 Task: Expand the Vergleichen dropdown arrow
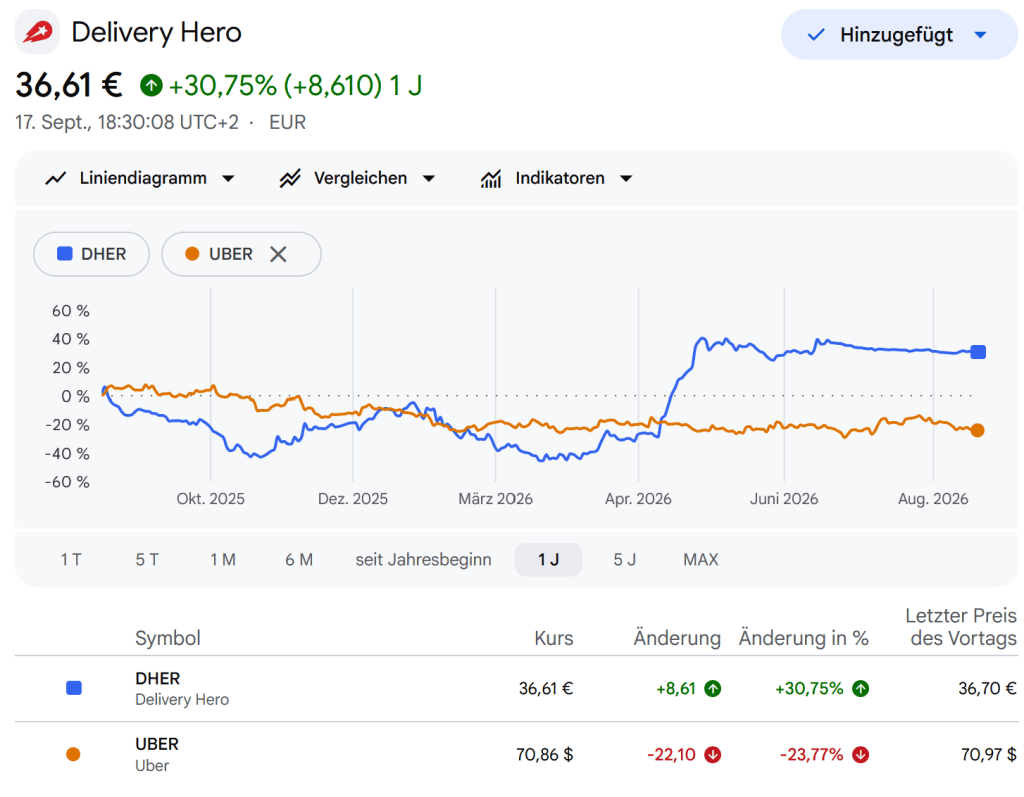tap(429, 178)
